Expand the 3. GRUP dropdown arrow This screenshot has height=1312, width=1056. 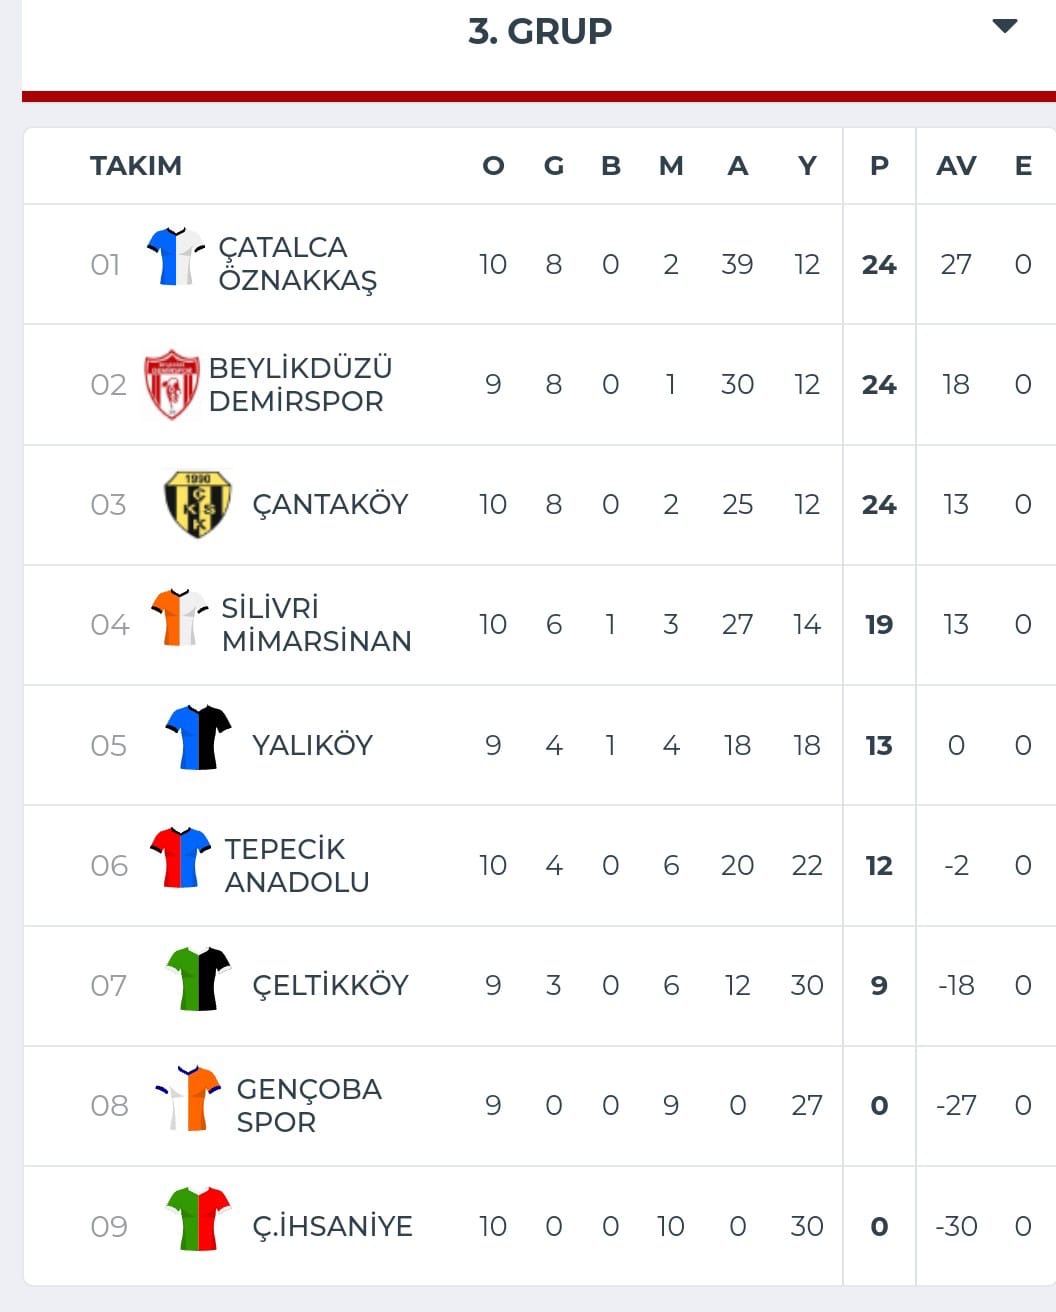tap(1005, 26)
